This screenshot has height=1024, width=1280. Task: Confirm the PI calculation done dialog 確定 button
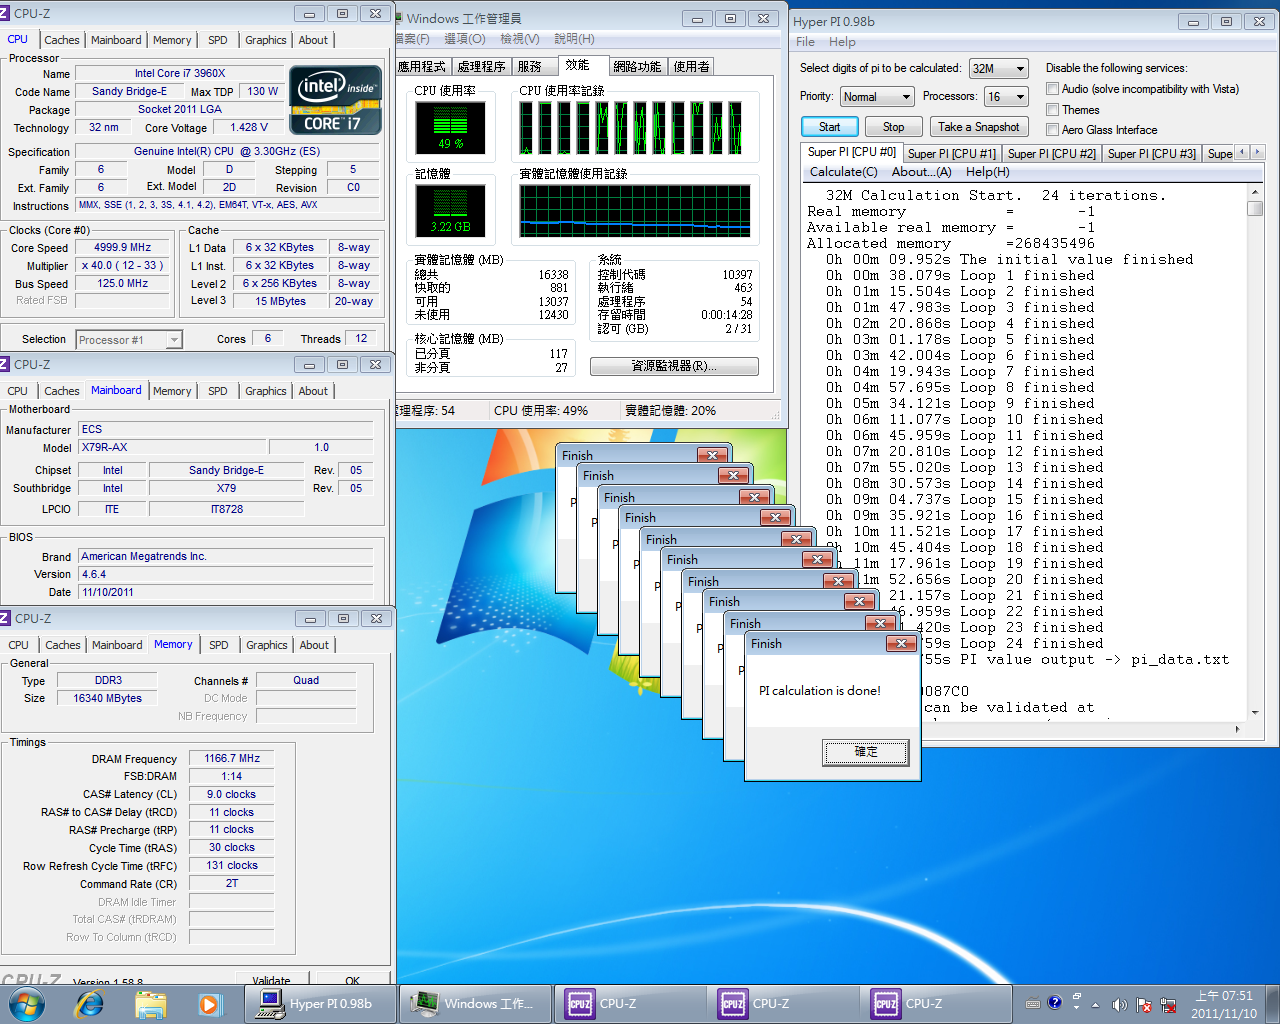(x=866, y=752)
